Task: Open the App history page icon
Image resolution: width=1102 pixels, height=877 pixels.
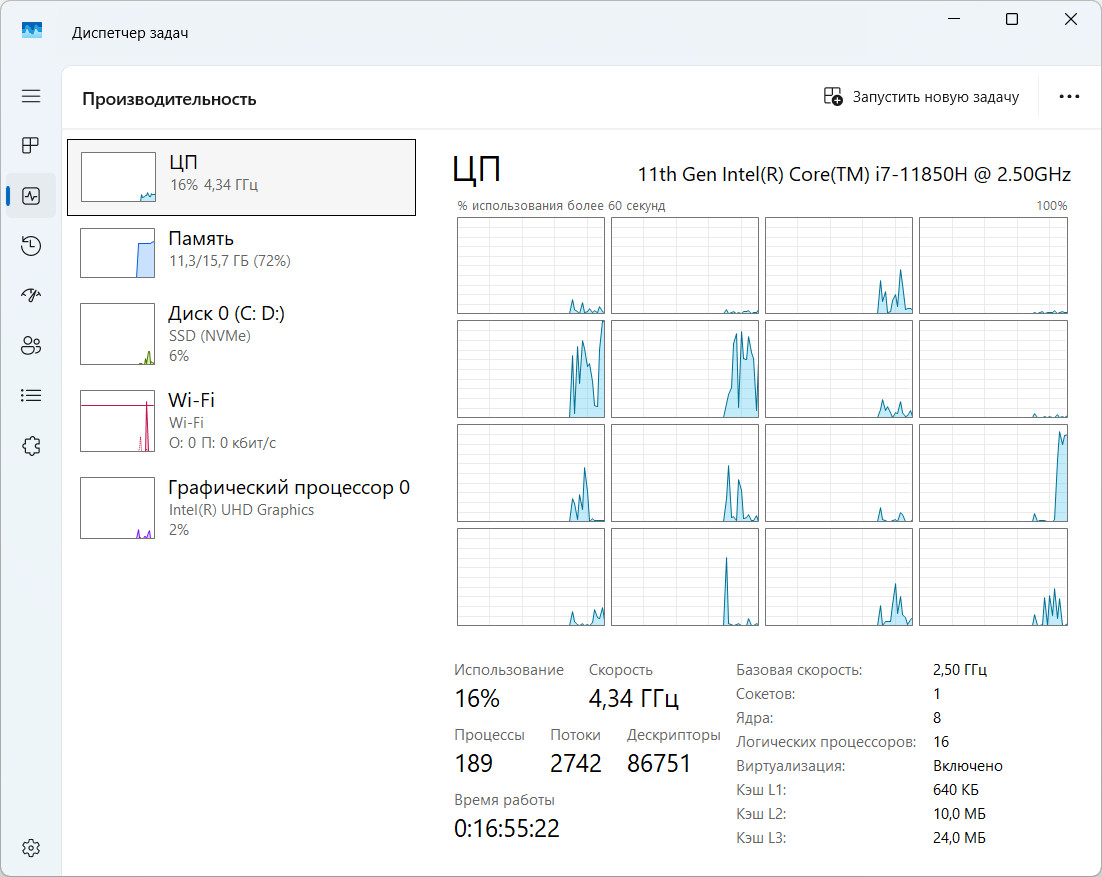Action: pos(31,246)
